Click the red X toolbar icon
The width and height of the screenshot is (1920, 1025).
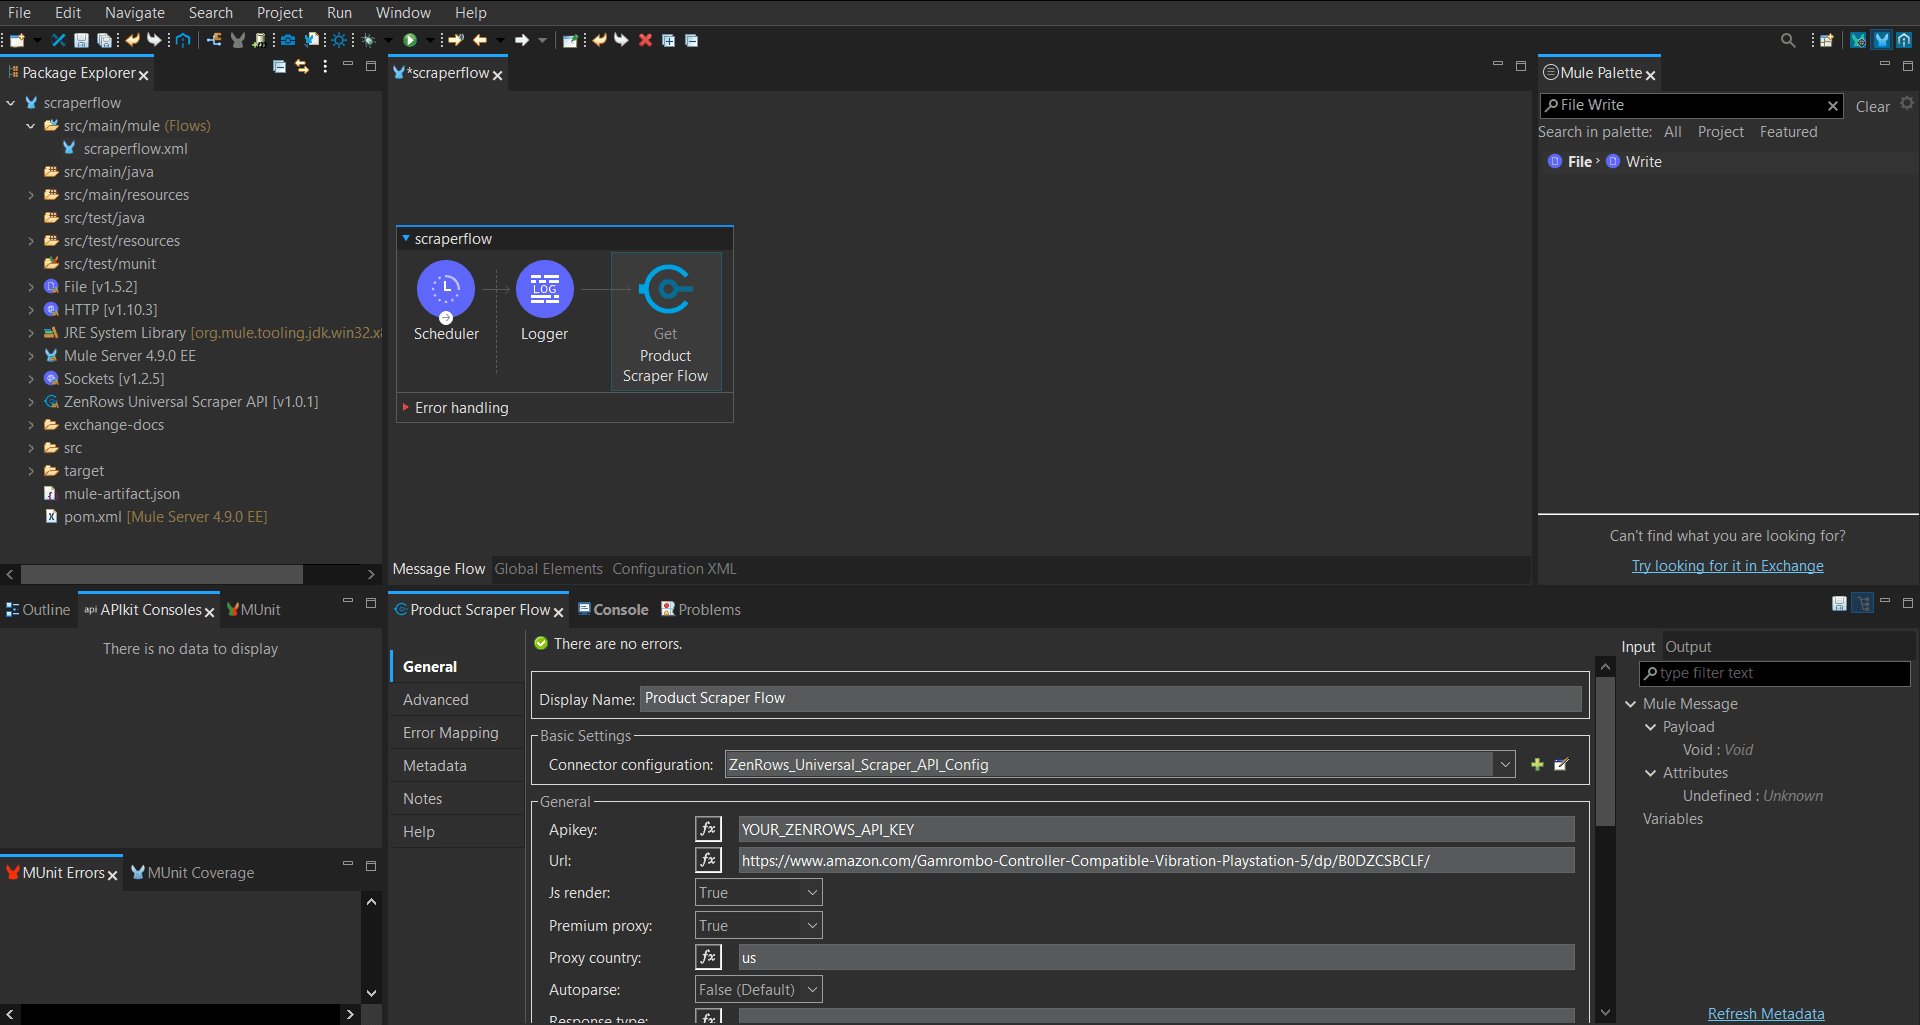click(x=646, y=40)
